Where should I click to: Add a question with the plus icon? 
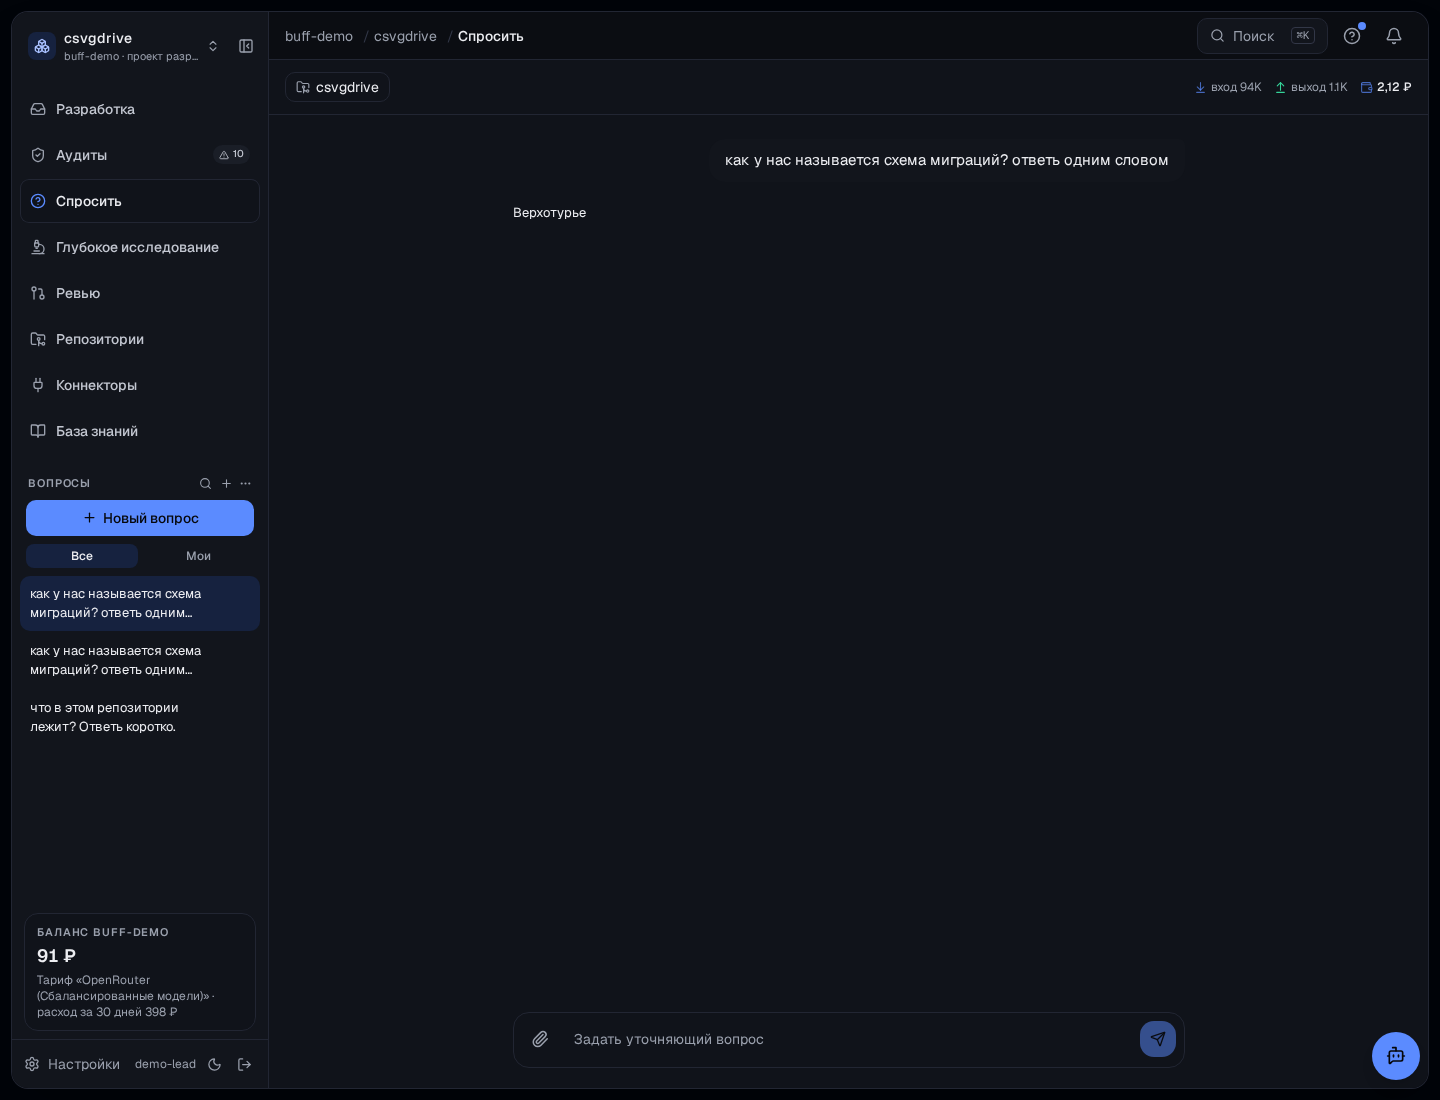coord(226,483)
